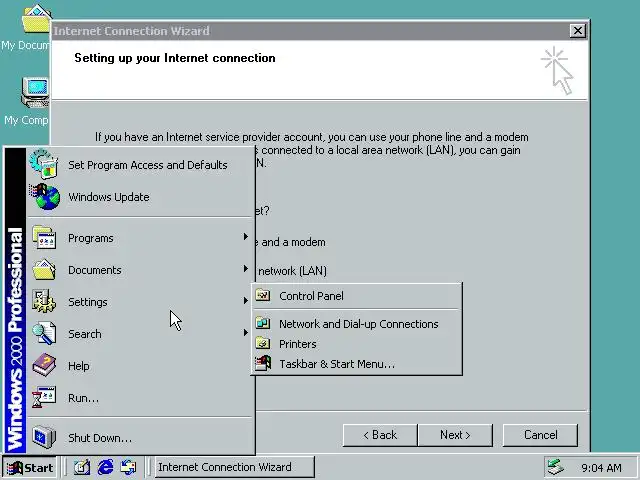This screenshot has height=480, width=640.
Task: Click the Set Program Access and Defaults icon
Action: coord(43,164)
